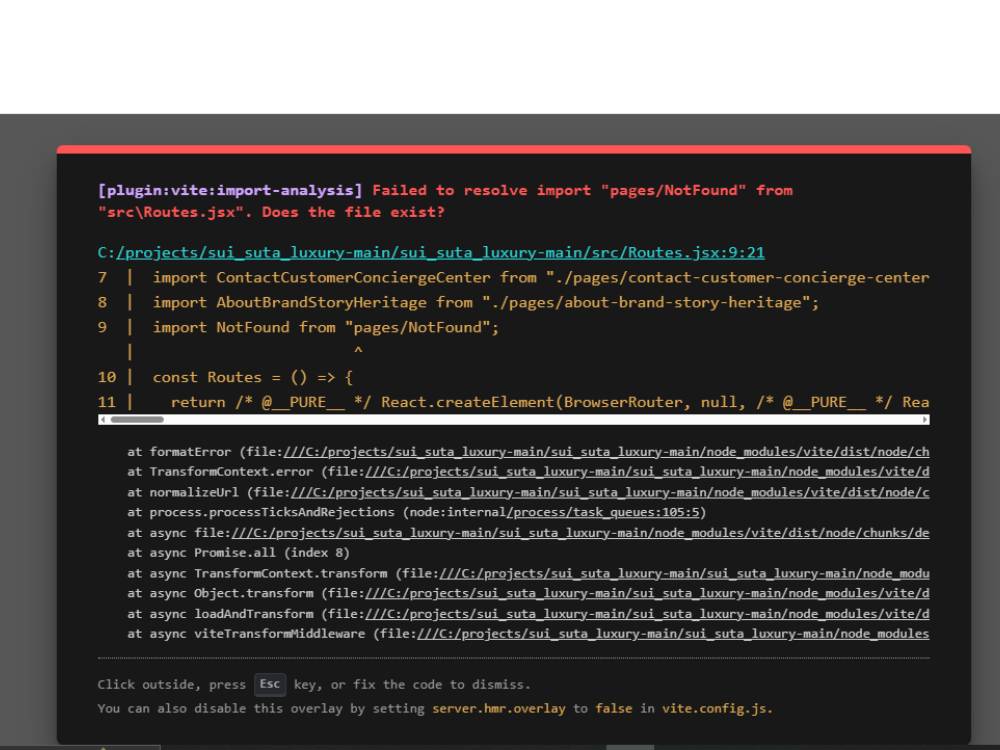Open the TransformContext.transform stack trace link

[684, 573]
